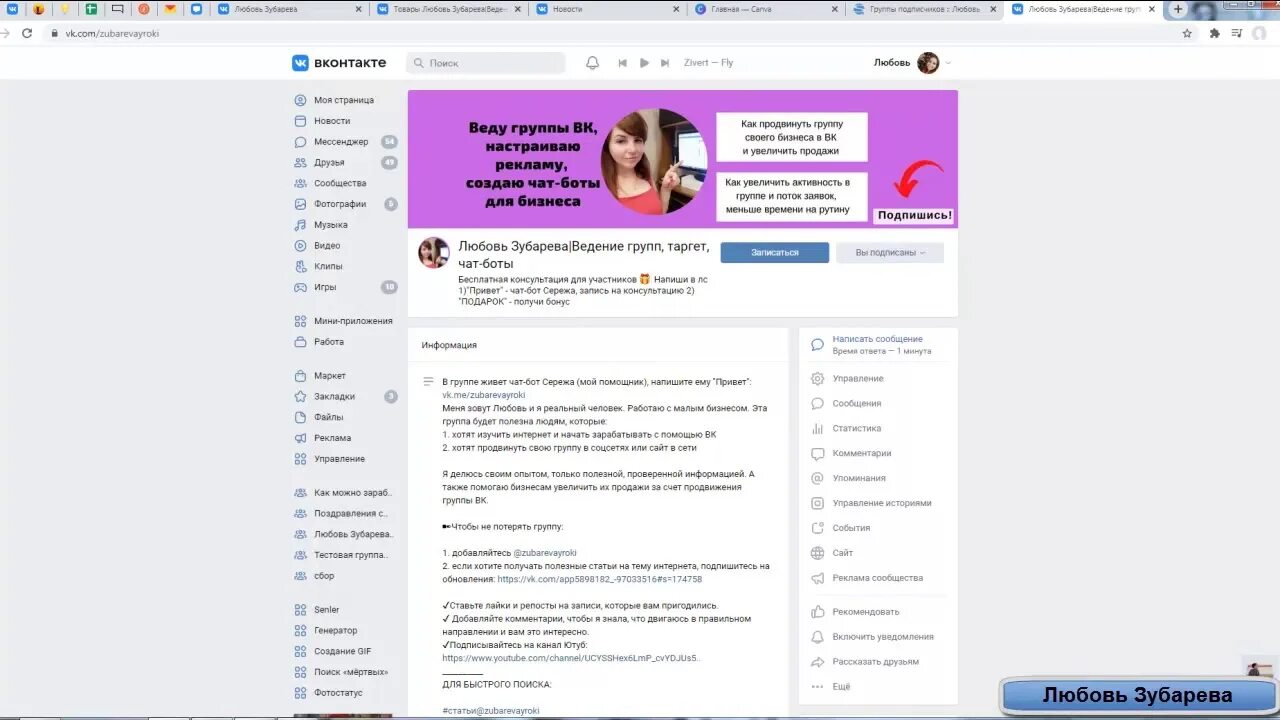1280x720 pixels.
Task: Open a new browser tab
Action: 1178,9
